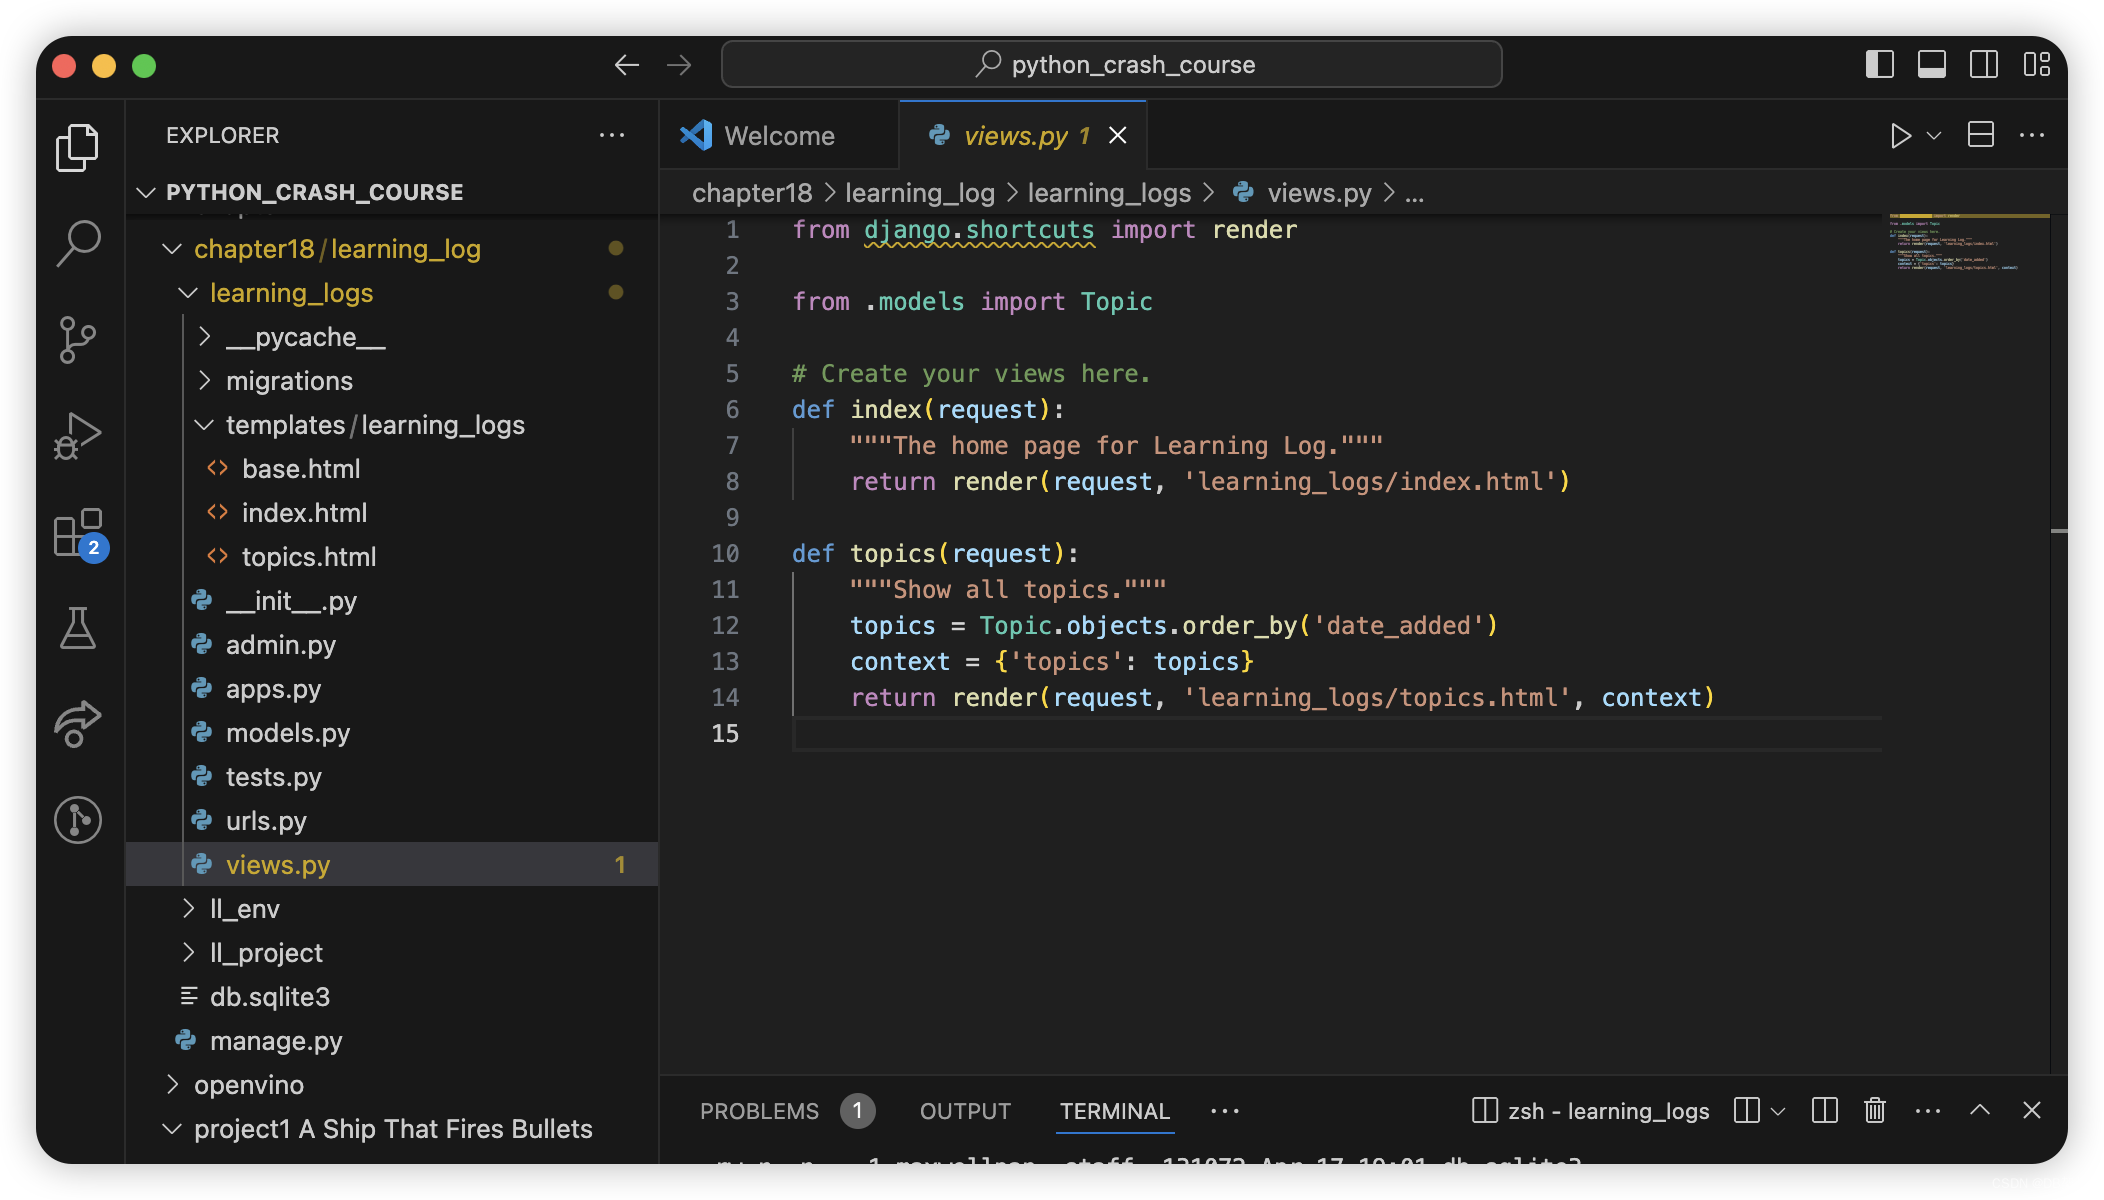Open the run options dropdown arrow
Image resolution: width=2104 pixels, height=1200 pixels.
(x=1934, y=135)
